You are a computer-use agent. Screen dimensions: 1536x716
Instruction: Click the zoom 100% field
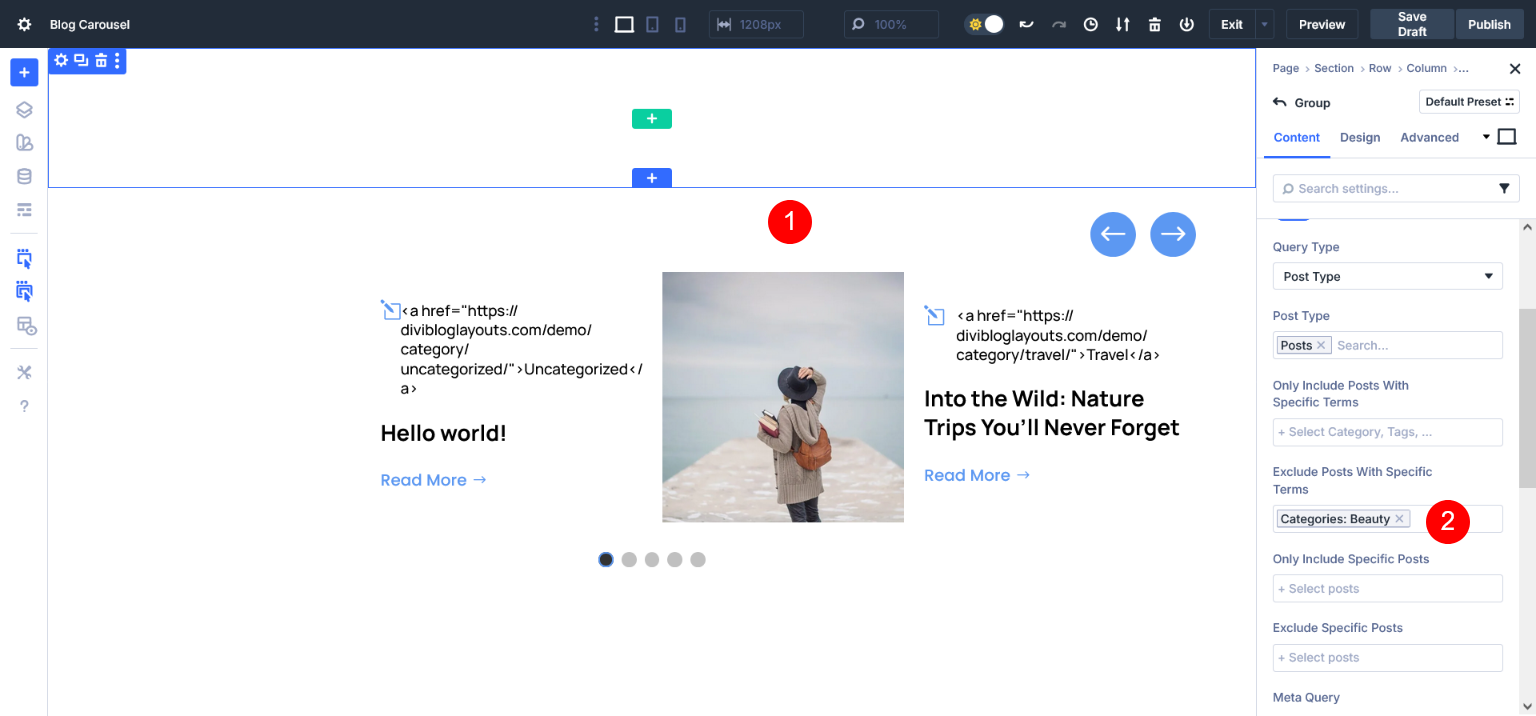[x=891, y=24]
